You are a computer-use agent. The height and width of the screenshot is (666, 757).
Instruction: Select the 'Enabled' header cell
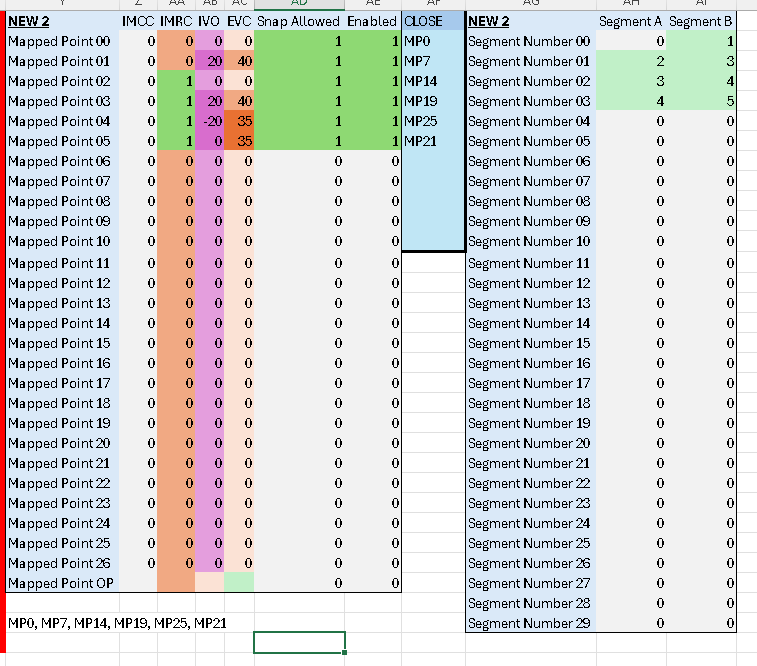373,21
